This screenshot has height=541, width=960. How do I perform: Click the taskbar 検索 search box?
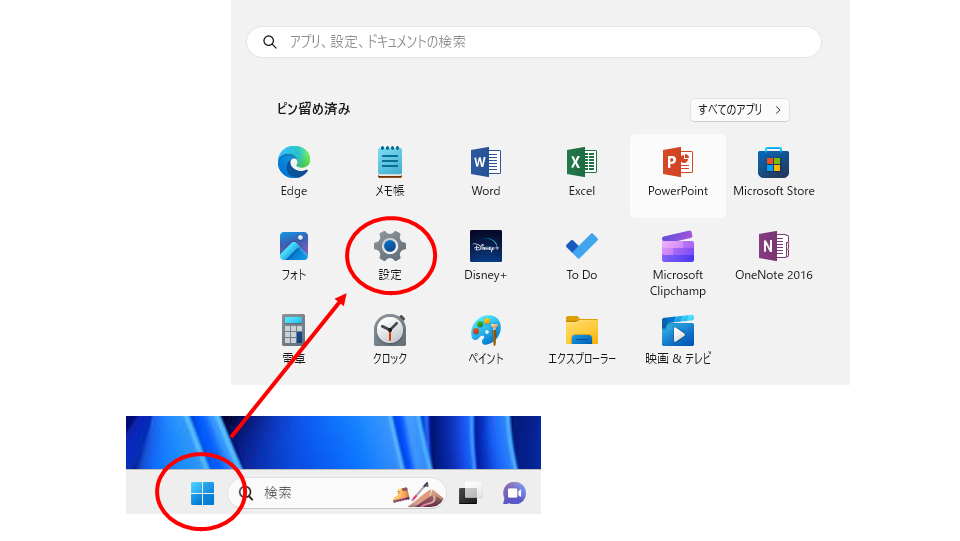(337, 493)
